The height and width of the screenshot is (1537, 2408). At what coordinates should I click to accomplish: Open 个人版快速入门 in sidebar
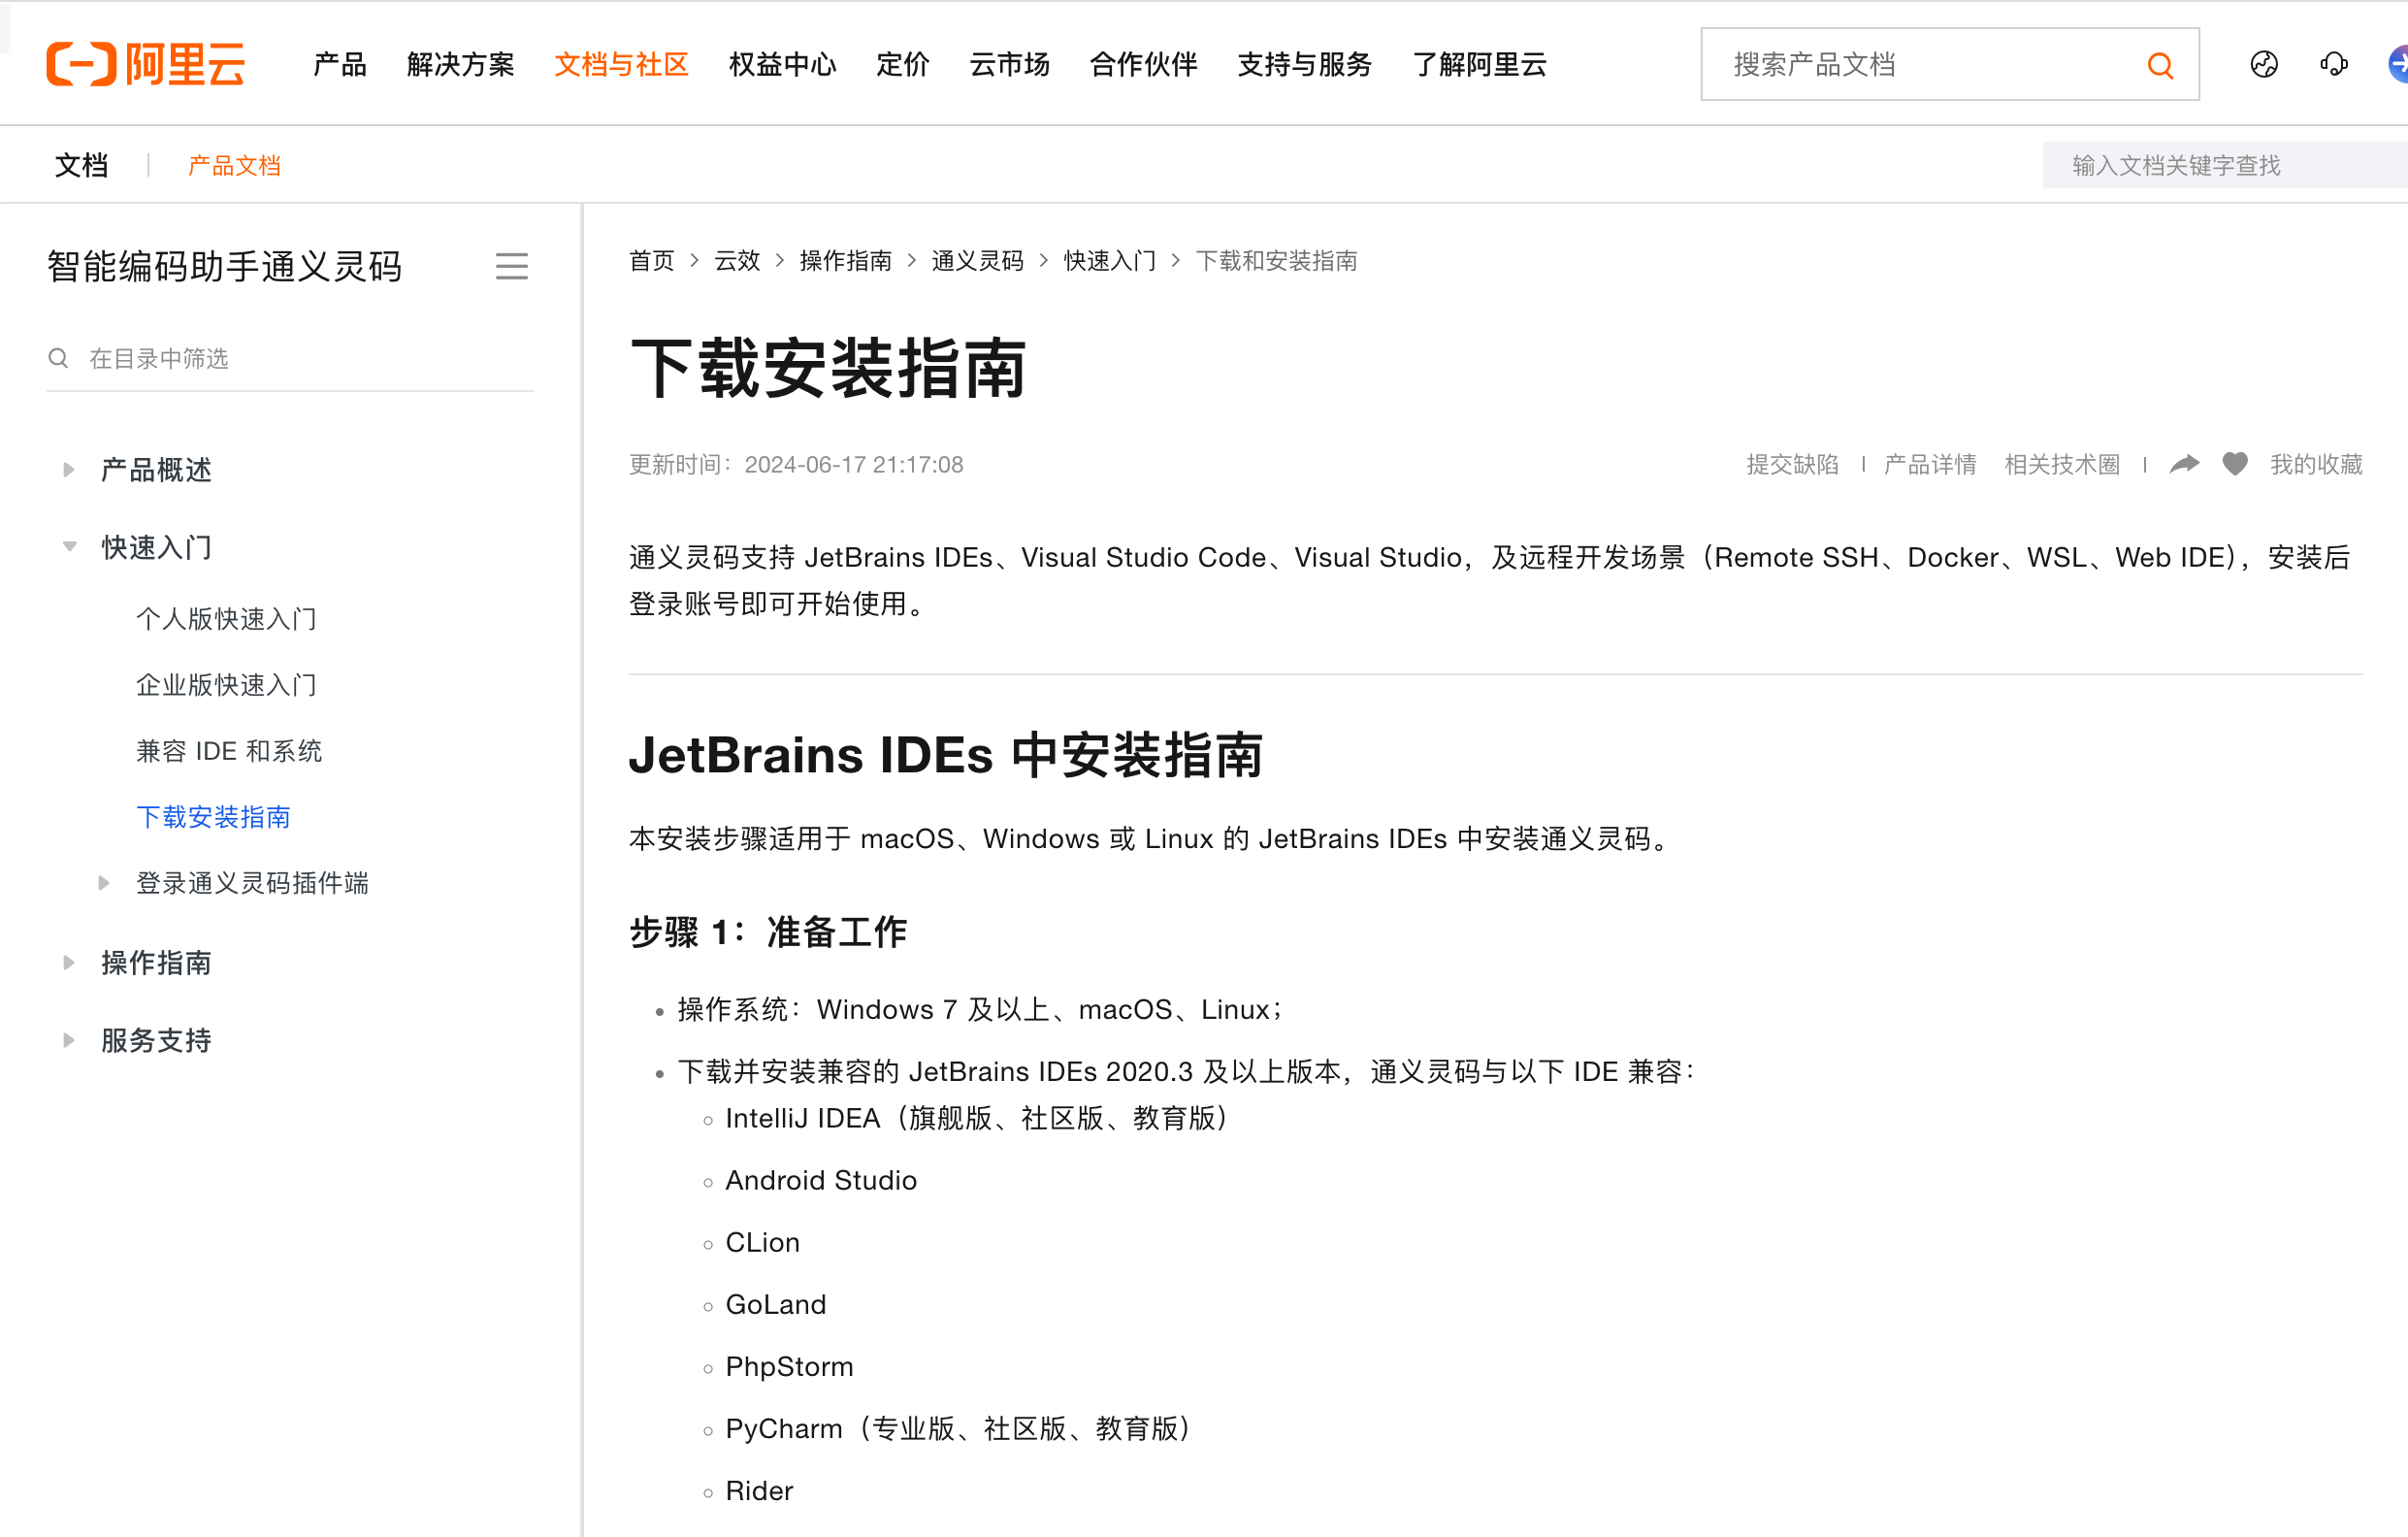(227, 619)
